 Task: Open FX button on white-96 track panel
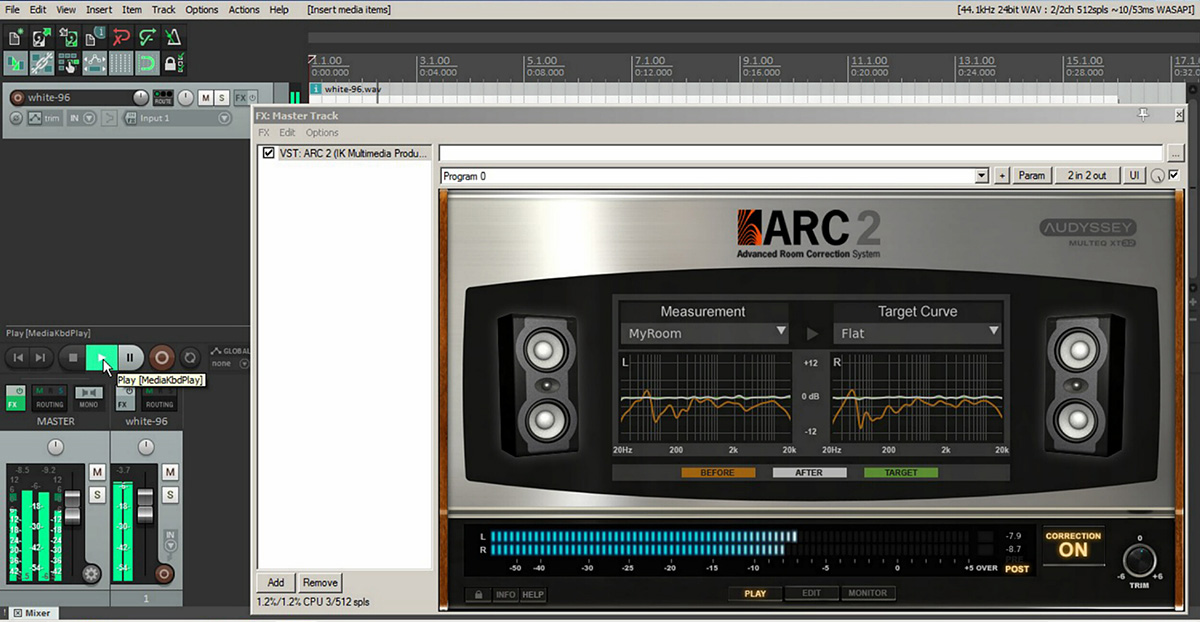[240, 98]
